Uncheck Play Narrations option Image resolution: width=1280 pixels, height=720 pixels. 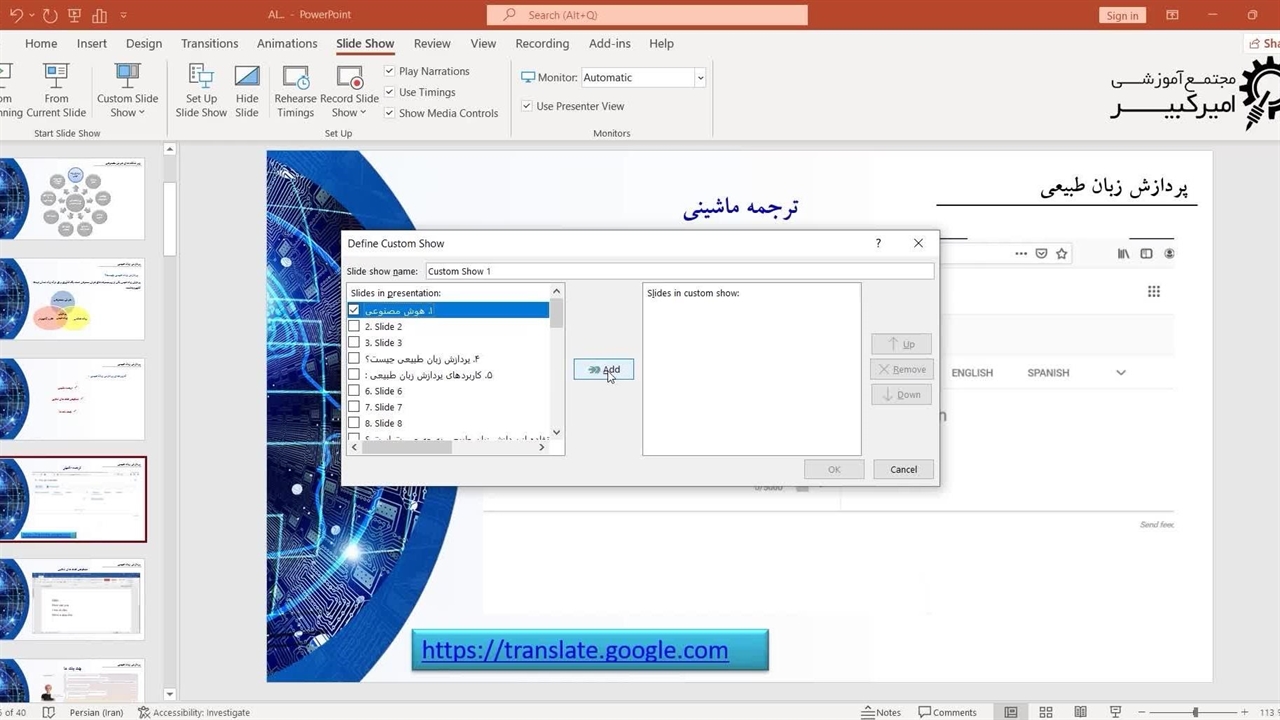pyautogui.click(x=390, y=71)
